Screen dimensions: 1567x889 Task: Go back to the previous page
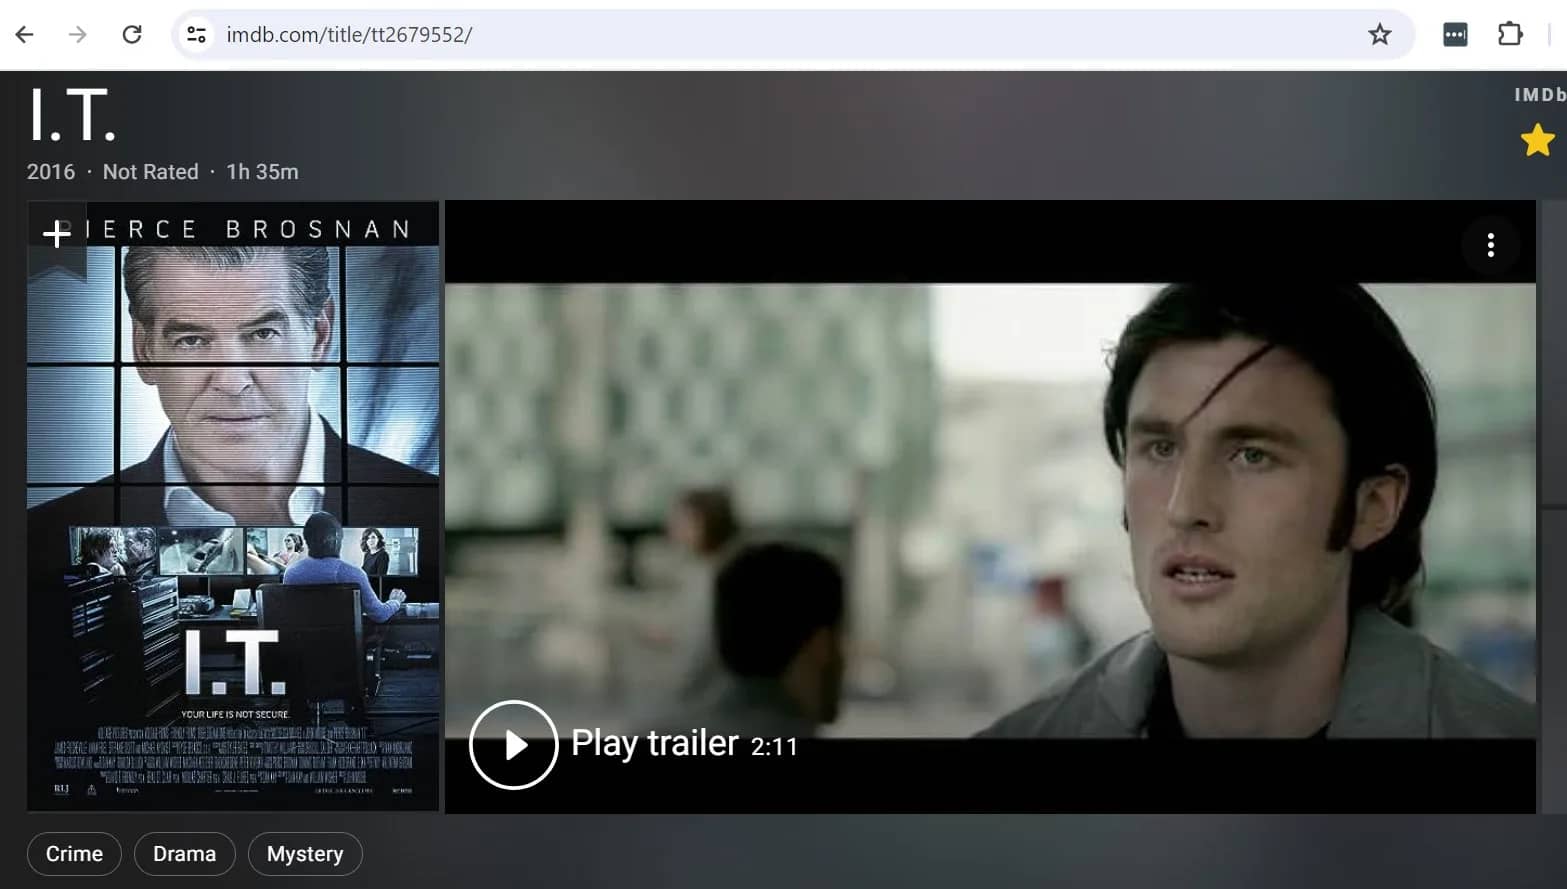25,34
